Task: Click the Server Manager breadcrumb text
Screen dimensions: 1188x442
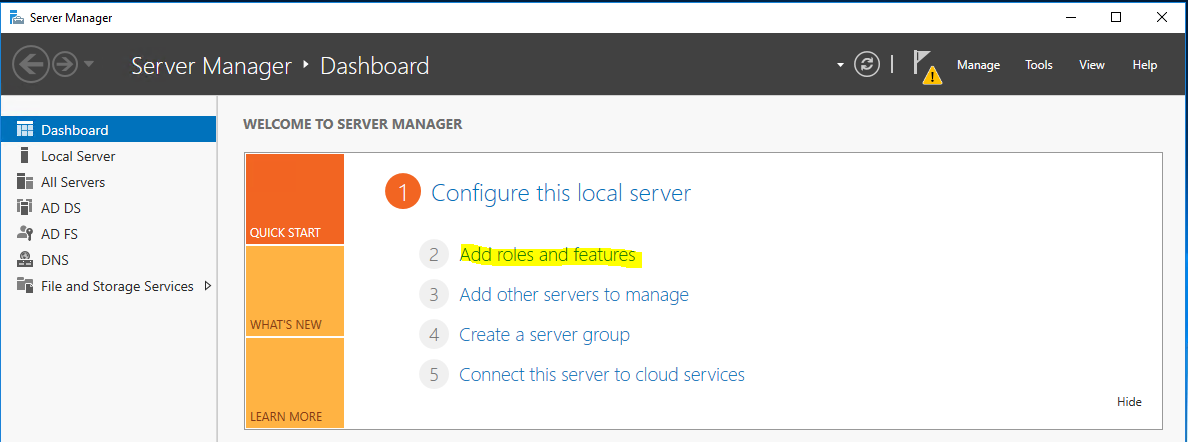Action: point(211,66)
